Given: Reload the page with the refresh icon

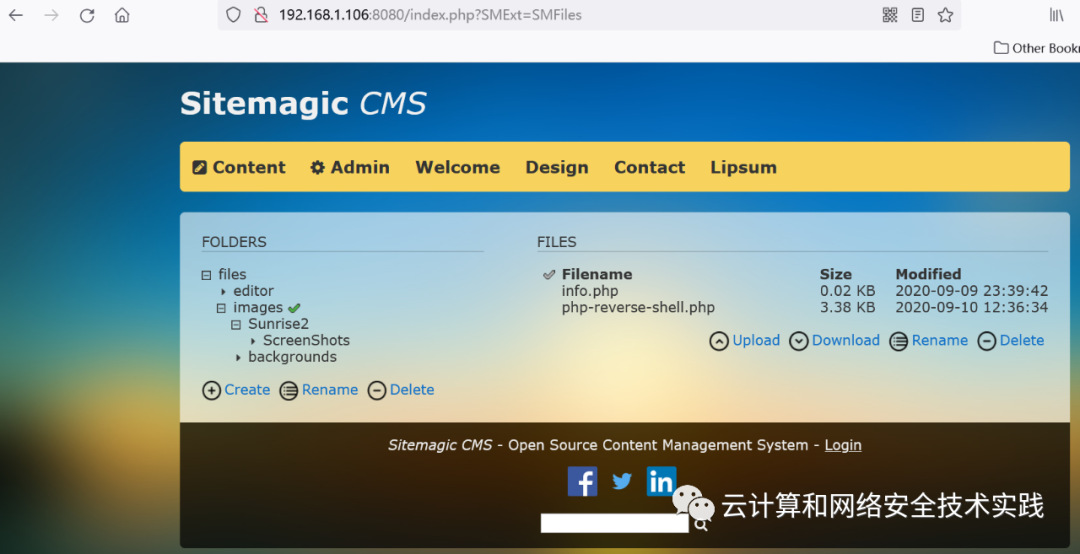Looking at the screenshot, I should pos(87,15).
